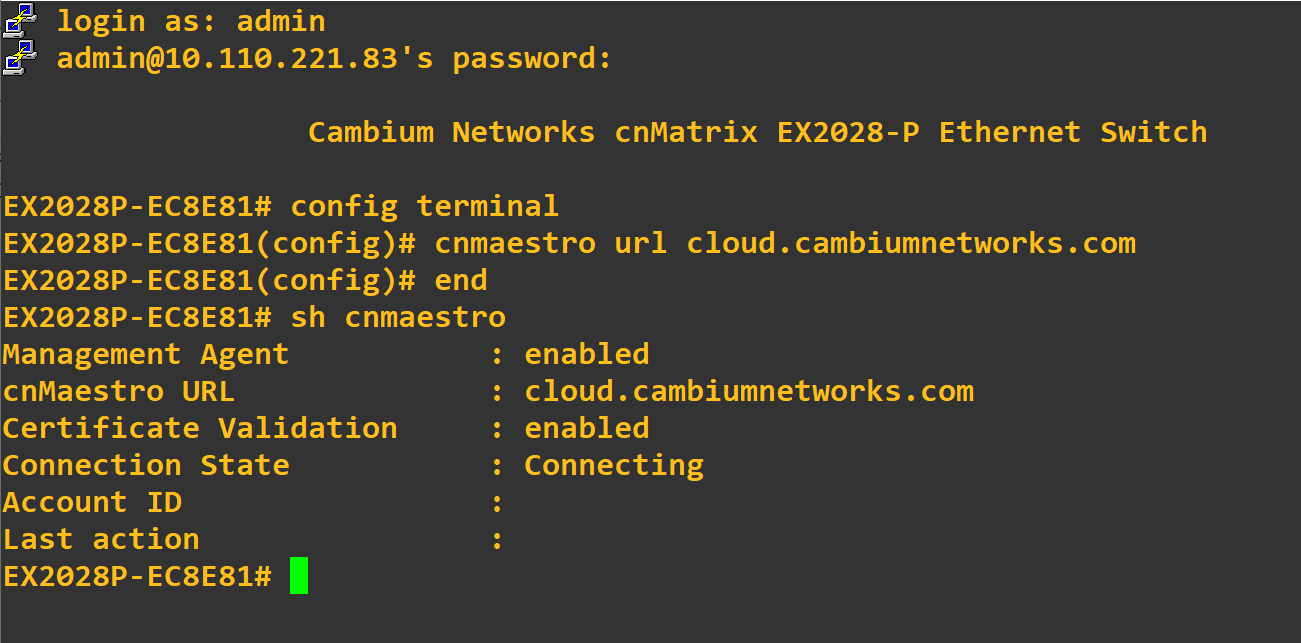Click the PuTTY icon beside the password prompt
This screenshot has width=1301, height=643.
(20, 57)
